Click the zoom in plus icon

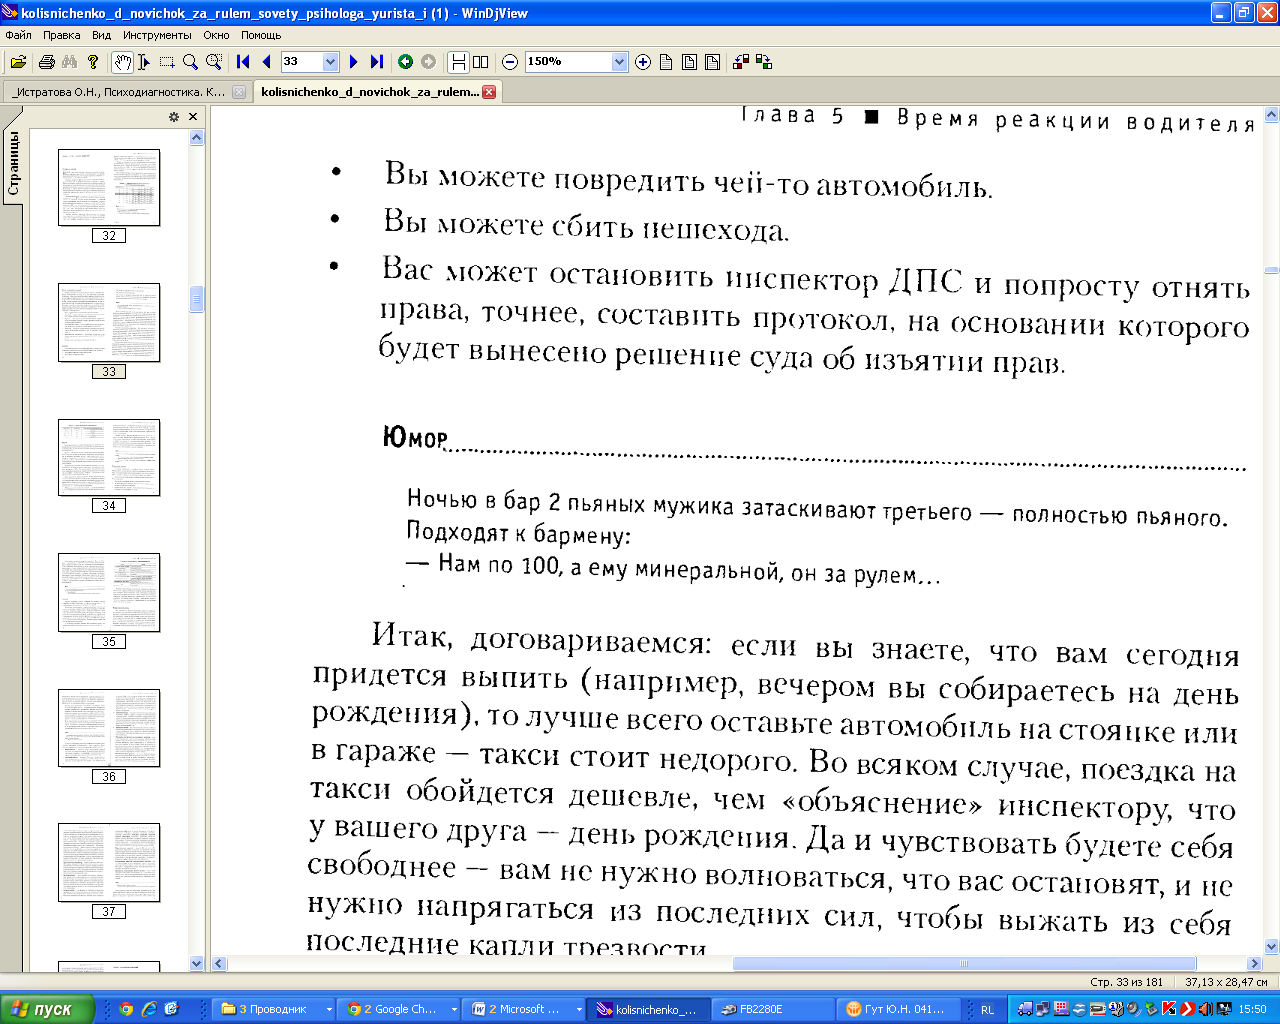(x=643, y=62)
